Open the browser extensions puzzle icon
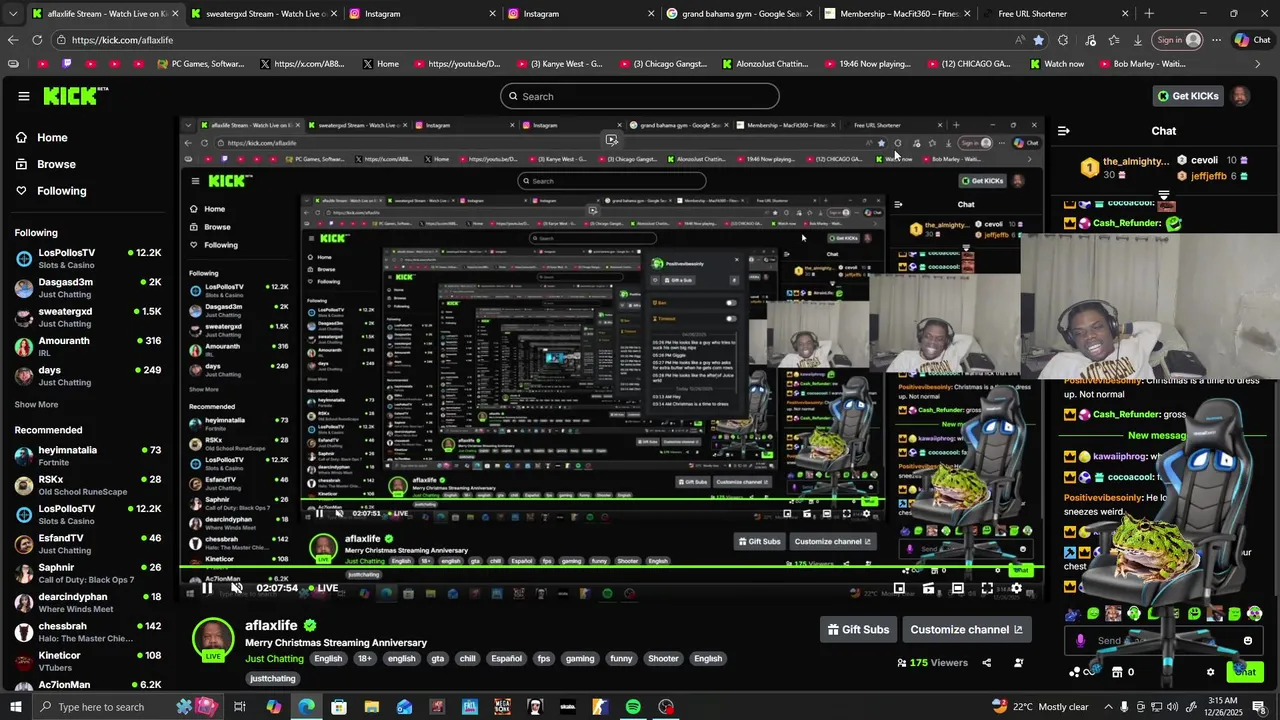Image resolution: width=1280 pixels, height=720 pixels. pos(1063,40)
